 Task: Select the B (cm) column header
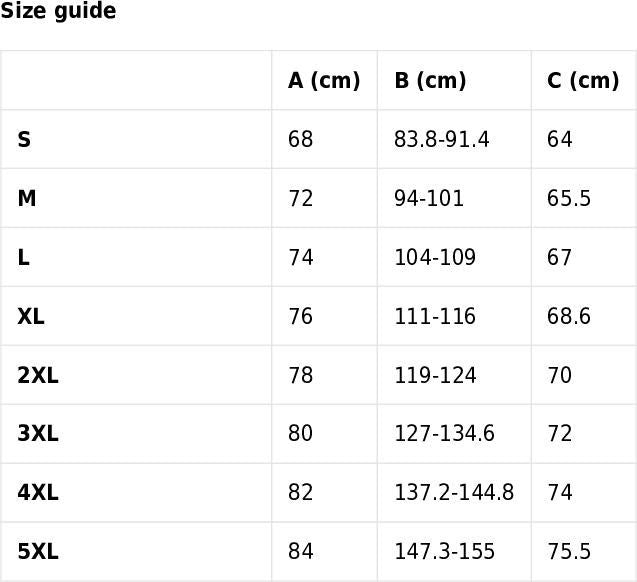(430, 81)
